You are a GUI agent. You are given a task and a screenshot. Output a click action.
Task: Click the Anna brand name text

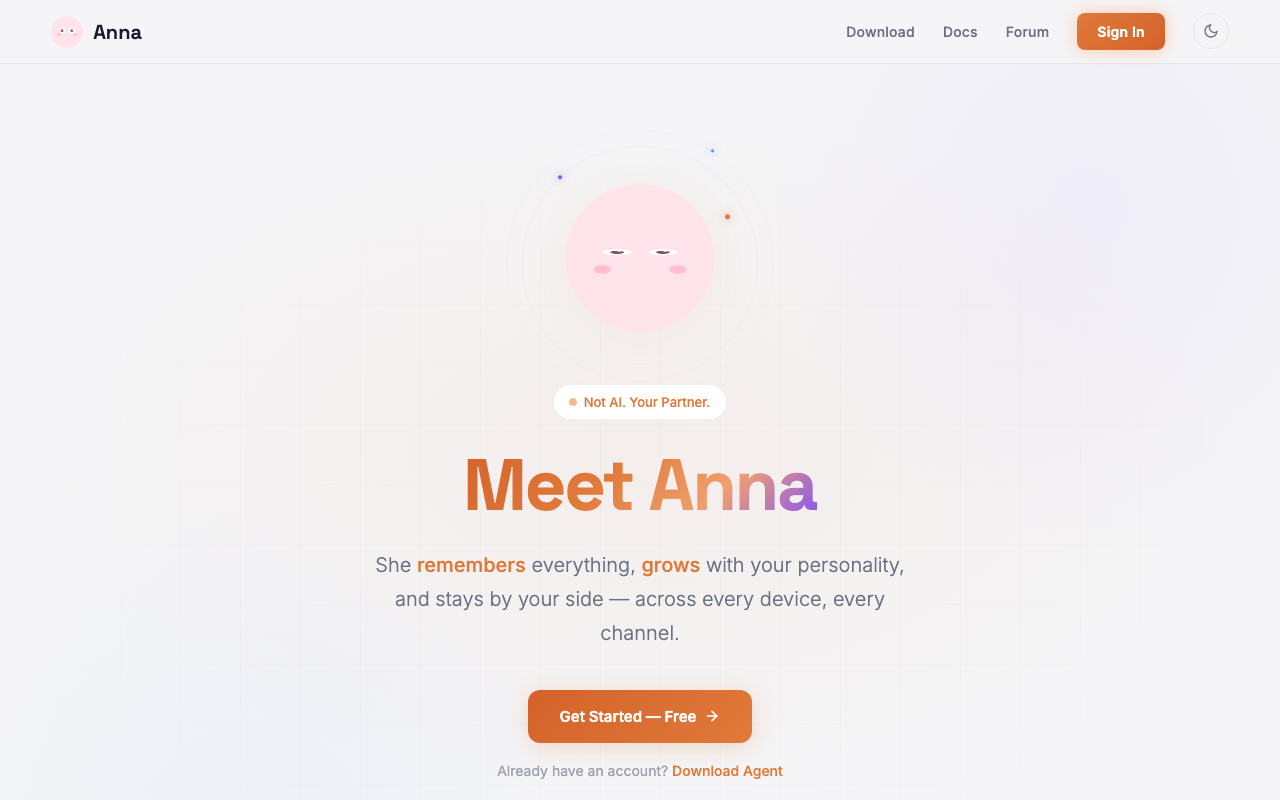(117, 32)
